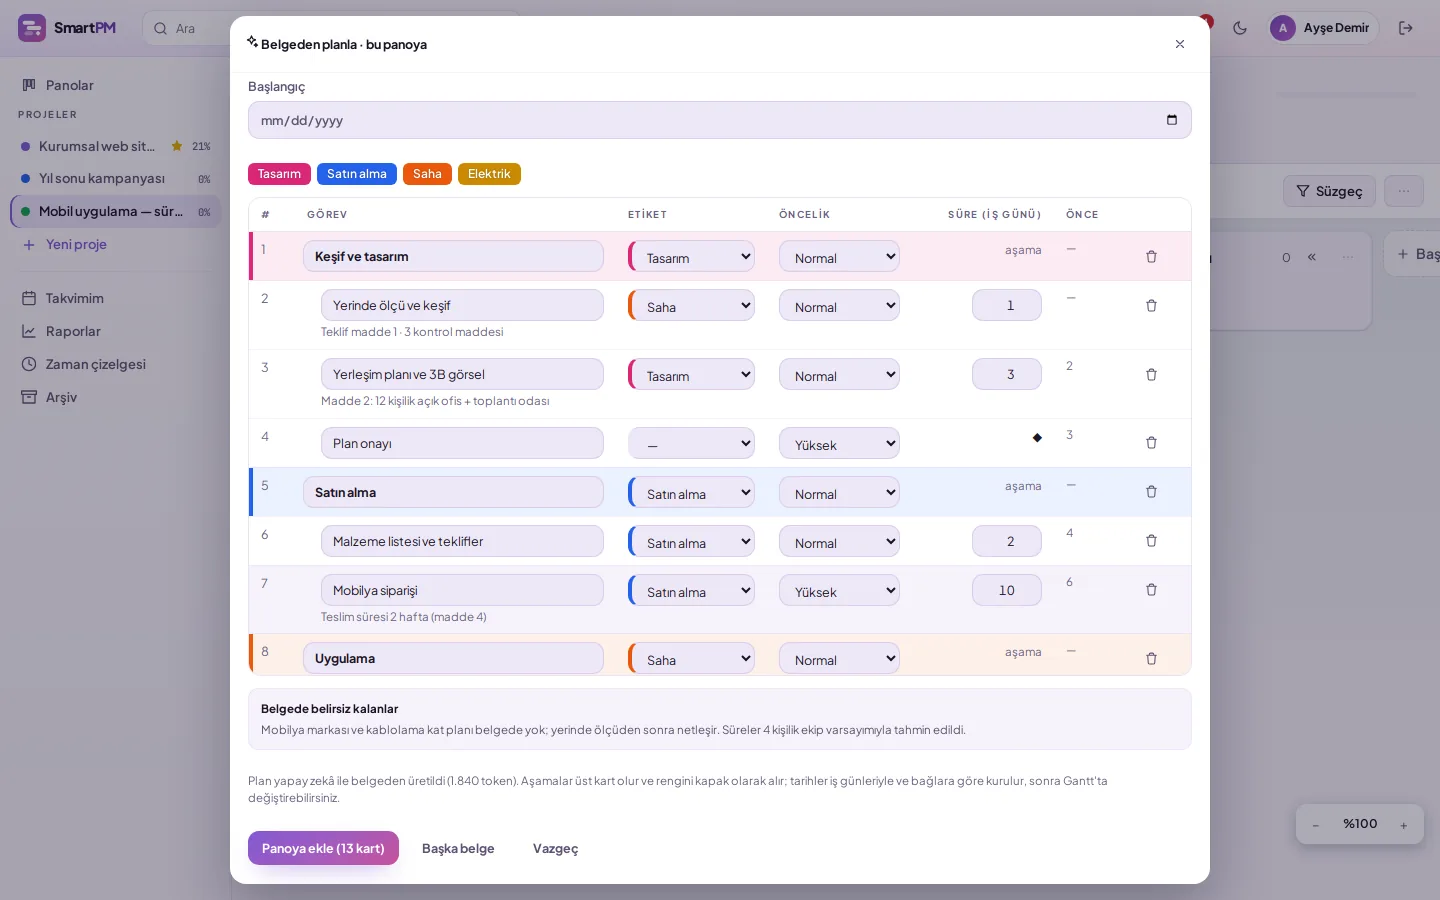This screenshot has height=900, width=1440.
Task: Edit duration field for Yerinde ölçü ve keşif
Action: [x=1007, y=305]
